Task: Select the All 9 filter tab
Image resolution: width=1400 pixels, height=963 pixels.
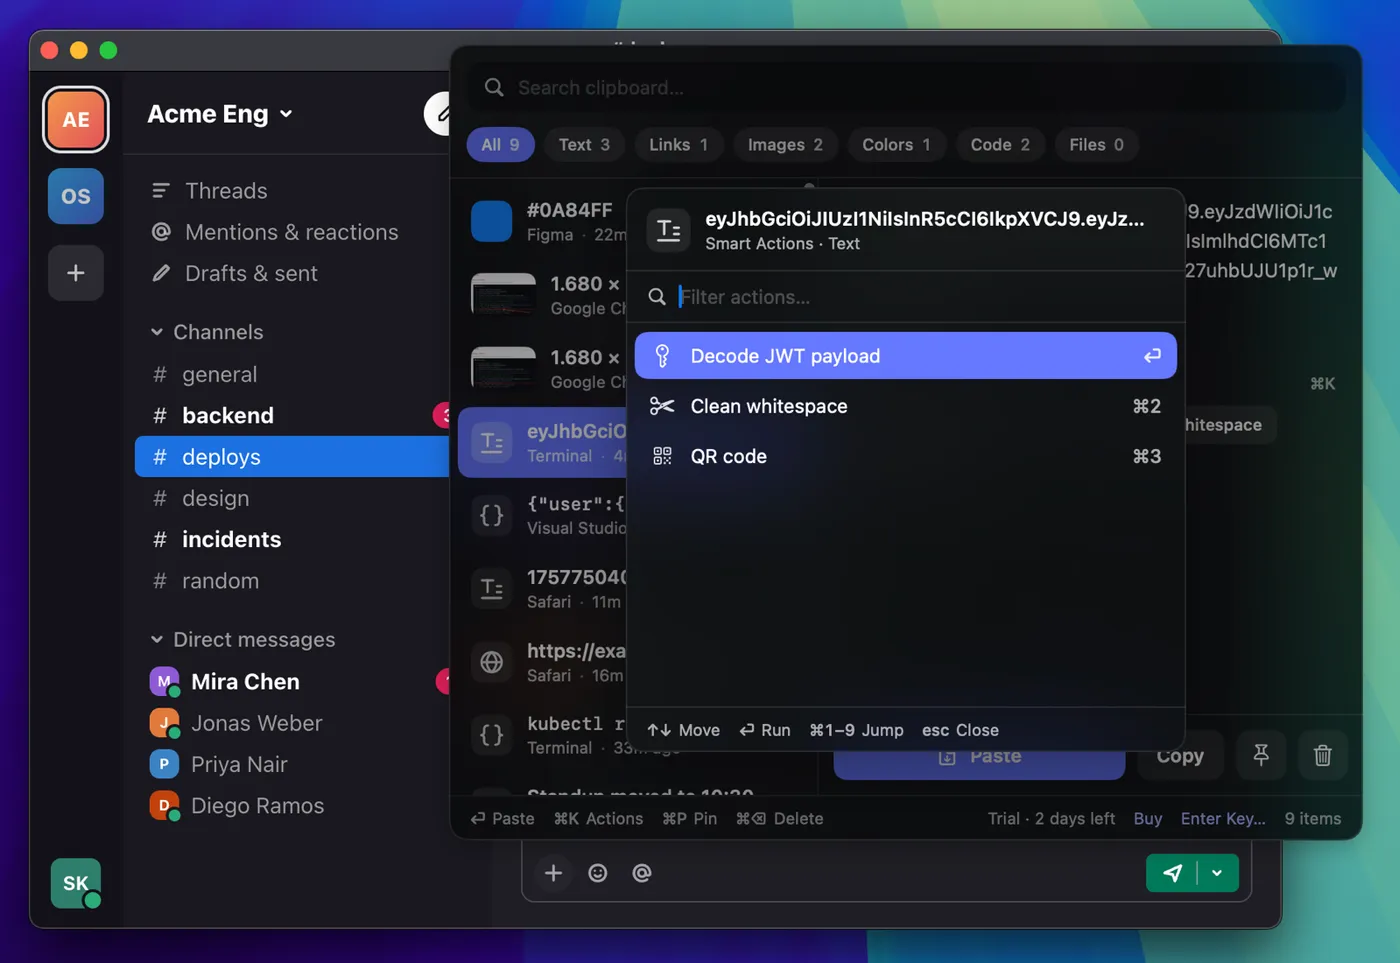Action: pyautogui.click(x=500, y=145)
